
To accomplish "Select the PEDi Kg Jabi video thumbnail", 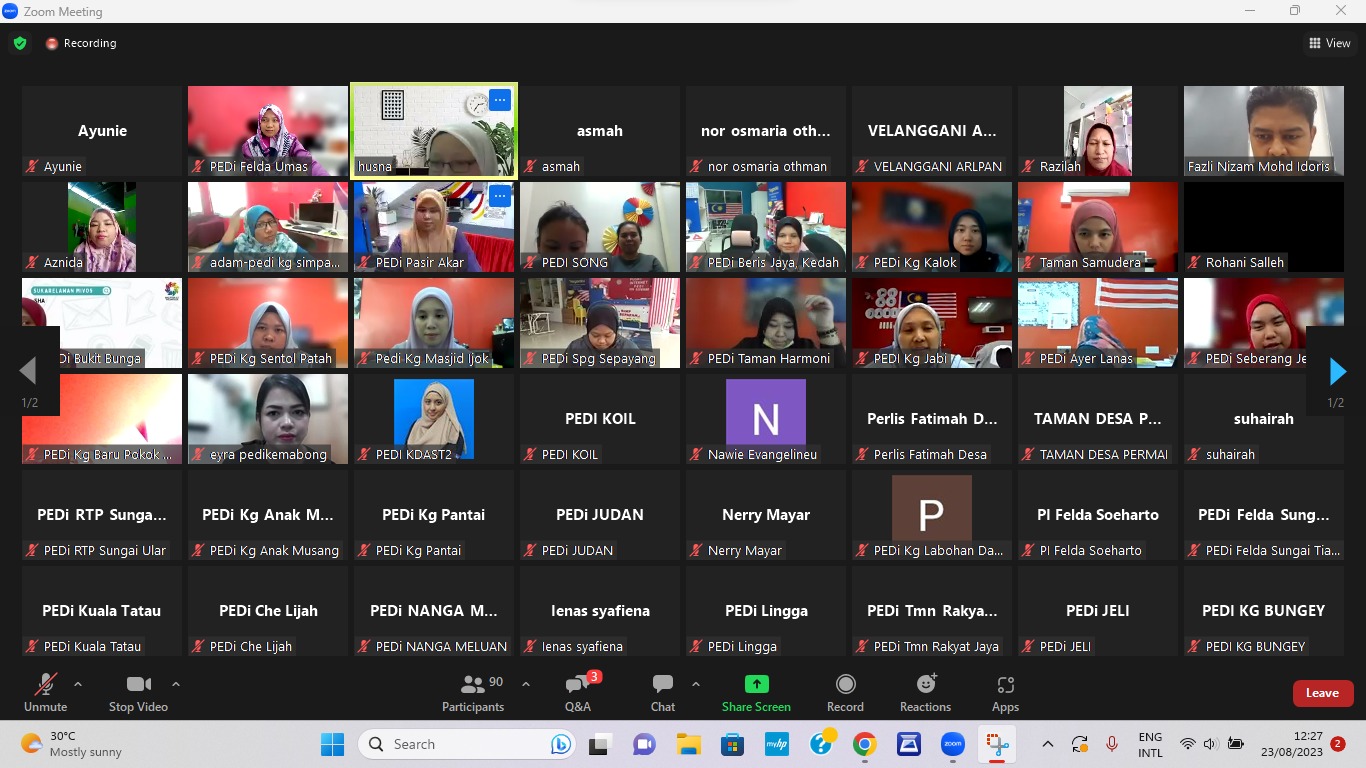I will point(931,323).
